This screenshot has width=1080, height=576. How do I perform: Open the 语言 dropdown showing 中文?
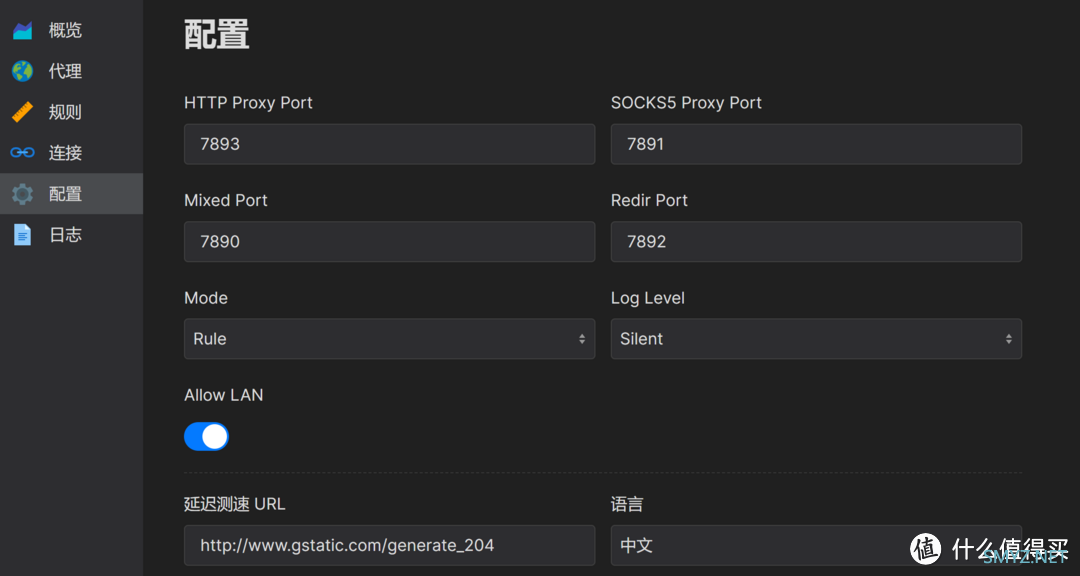pos(816,546)
